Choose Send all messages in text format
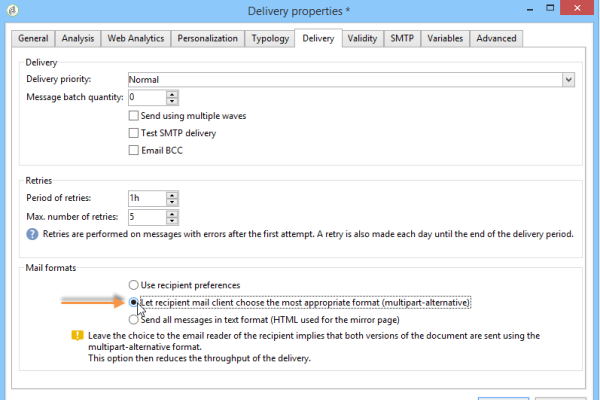Image resolution: width=600 pixels, height=400 pixels. pos(134,319)
